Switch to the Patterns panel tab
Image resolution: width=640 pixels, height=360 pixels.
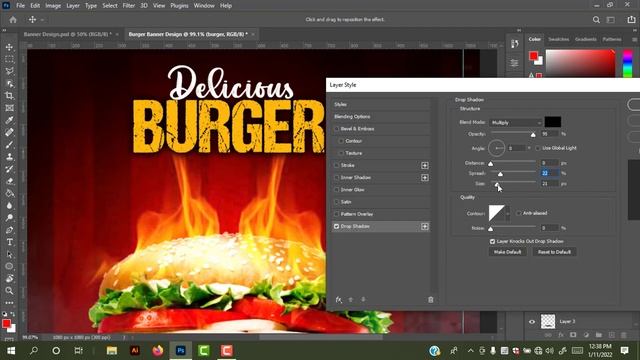click(x=612, y=40)
